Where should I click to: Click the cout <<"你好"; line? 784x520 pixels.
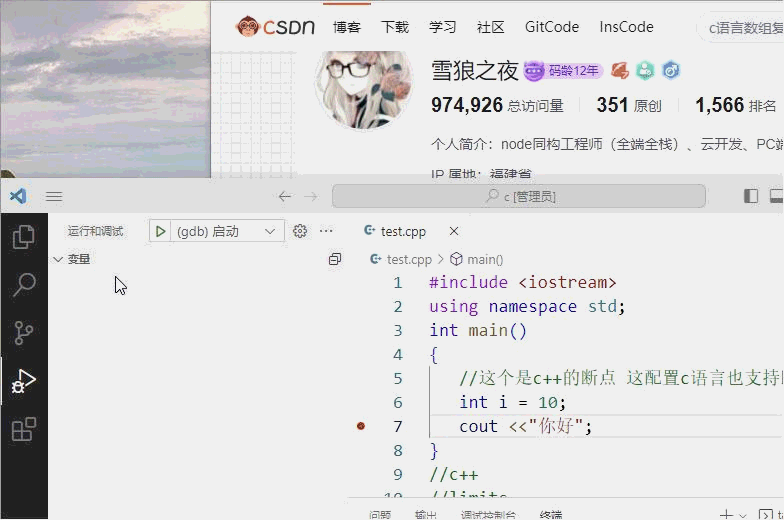point(526,426)
